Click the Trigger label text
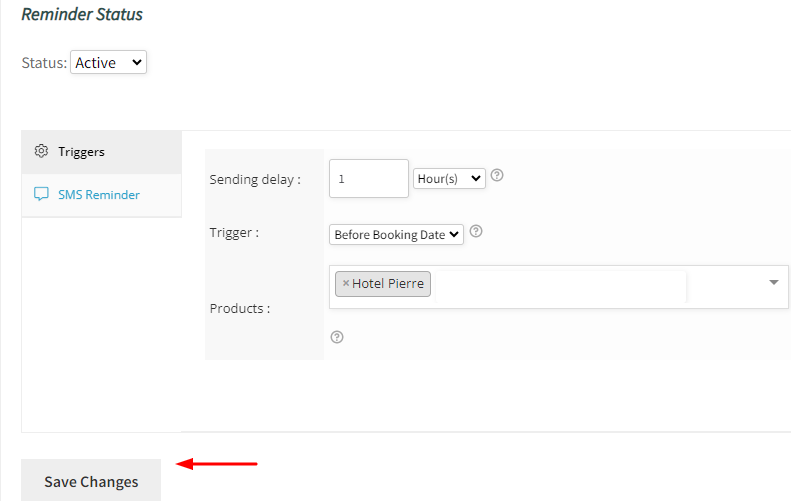 pos(234,233)
